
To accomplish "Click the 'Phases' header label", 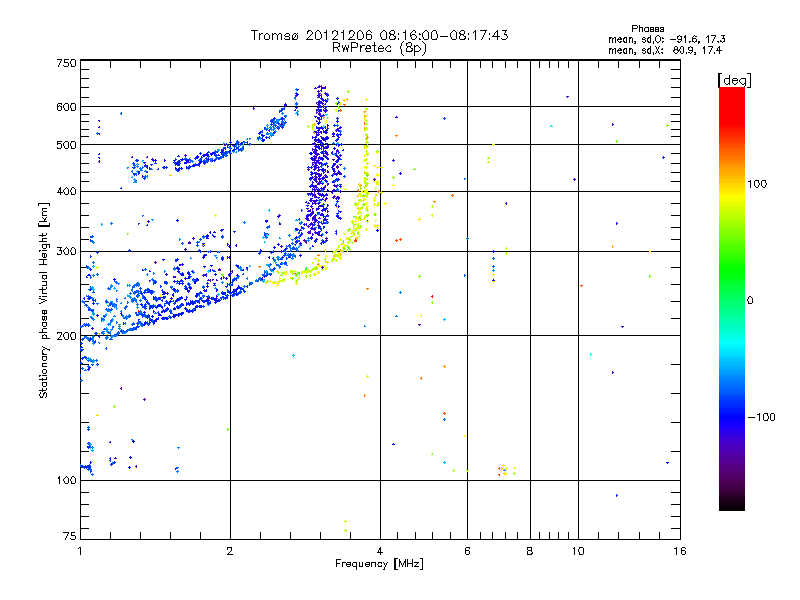I will tap(647, 29).
